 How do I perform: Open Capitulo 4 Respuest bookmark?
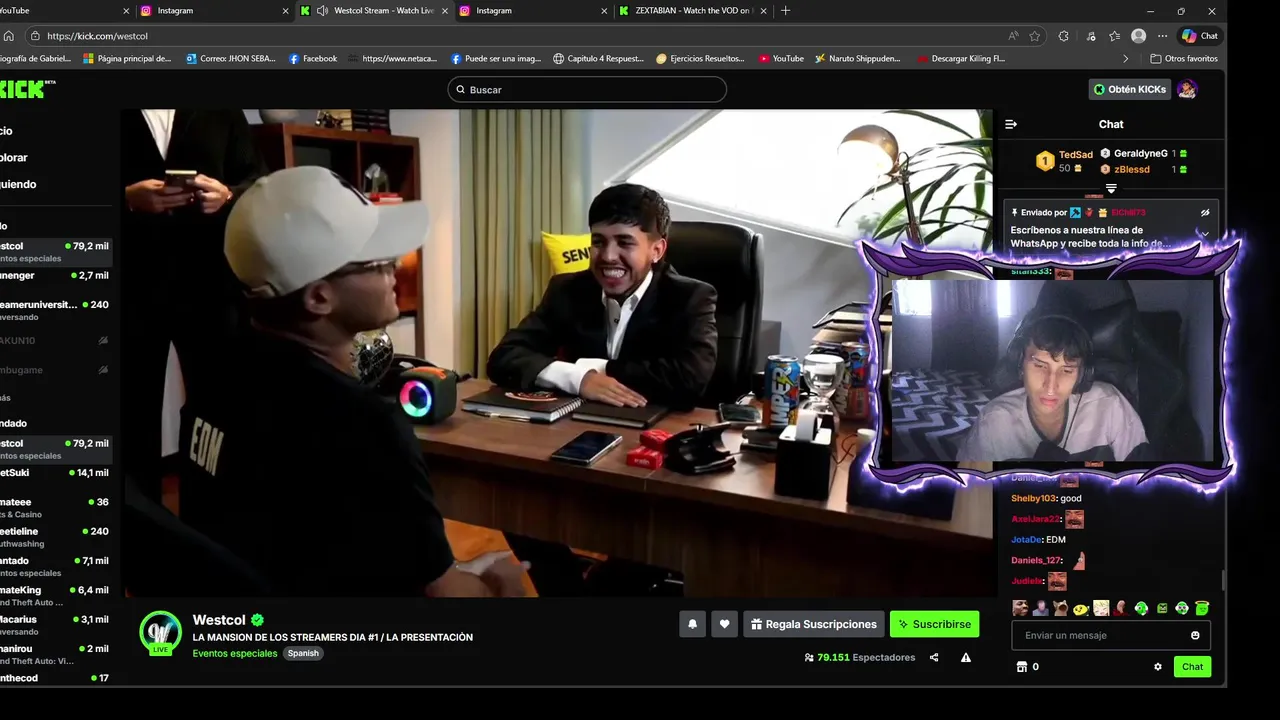point(598,58)
